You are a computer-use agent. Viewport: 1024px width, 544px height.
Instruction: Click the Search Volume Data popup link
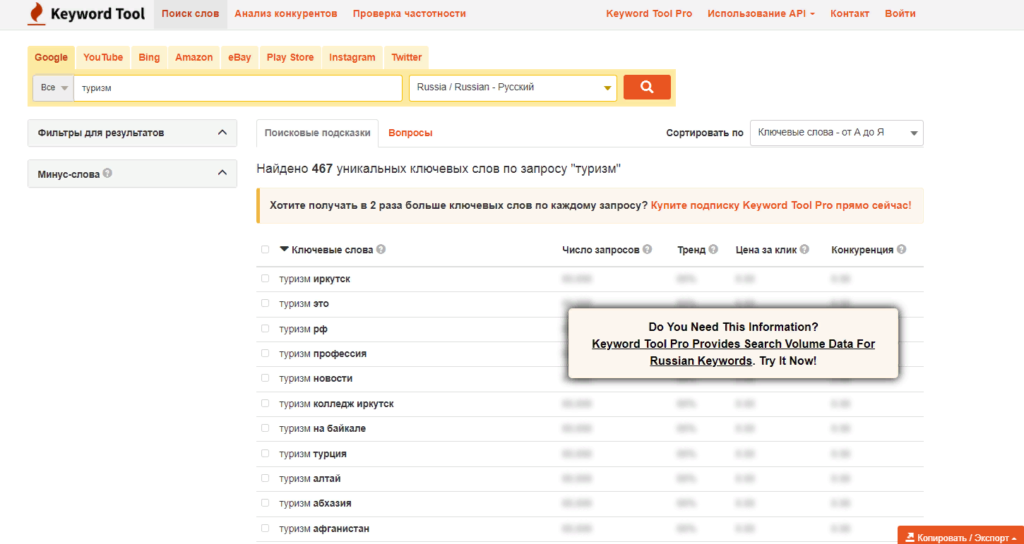733,352
